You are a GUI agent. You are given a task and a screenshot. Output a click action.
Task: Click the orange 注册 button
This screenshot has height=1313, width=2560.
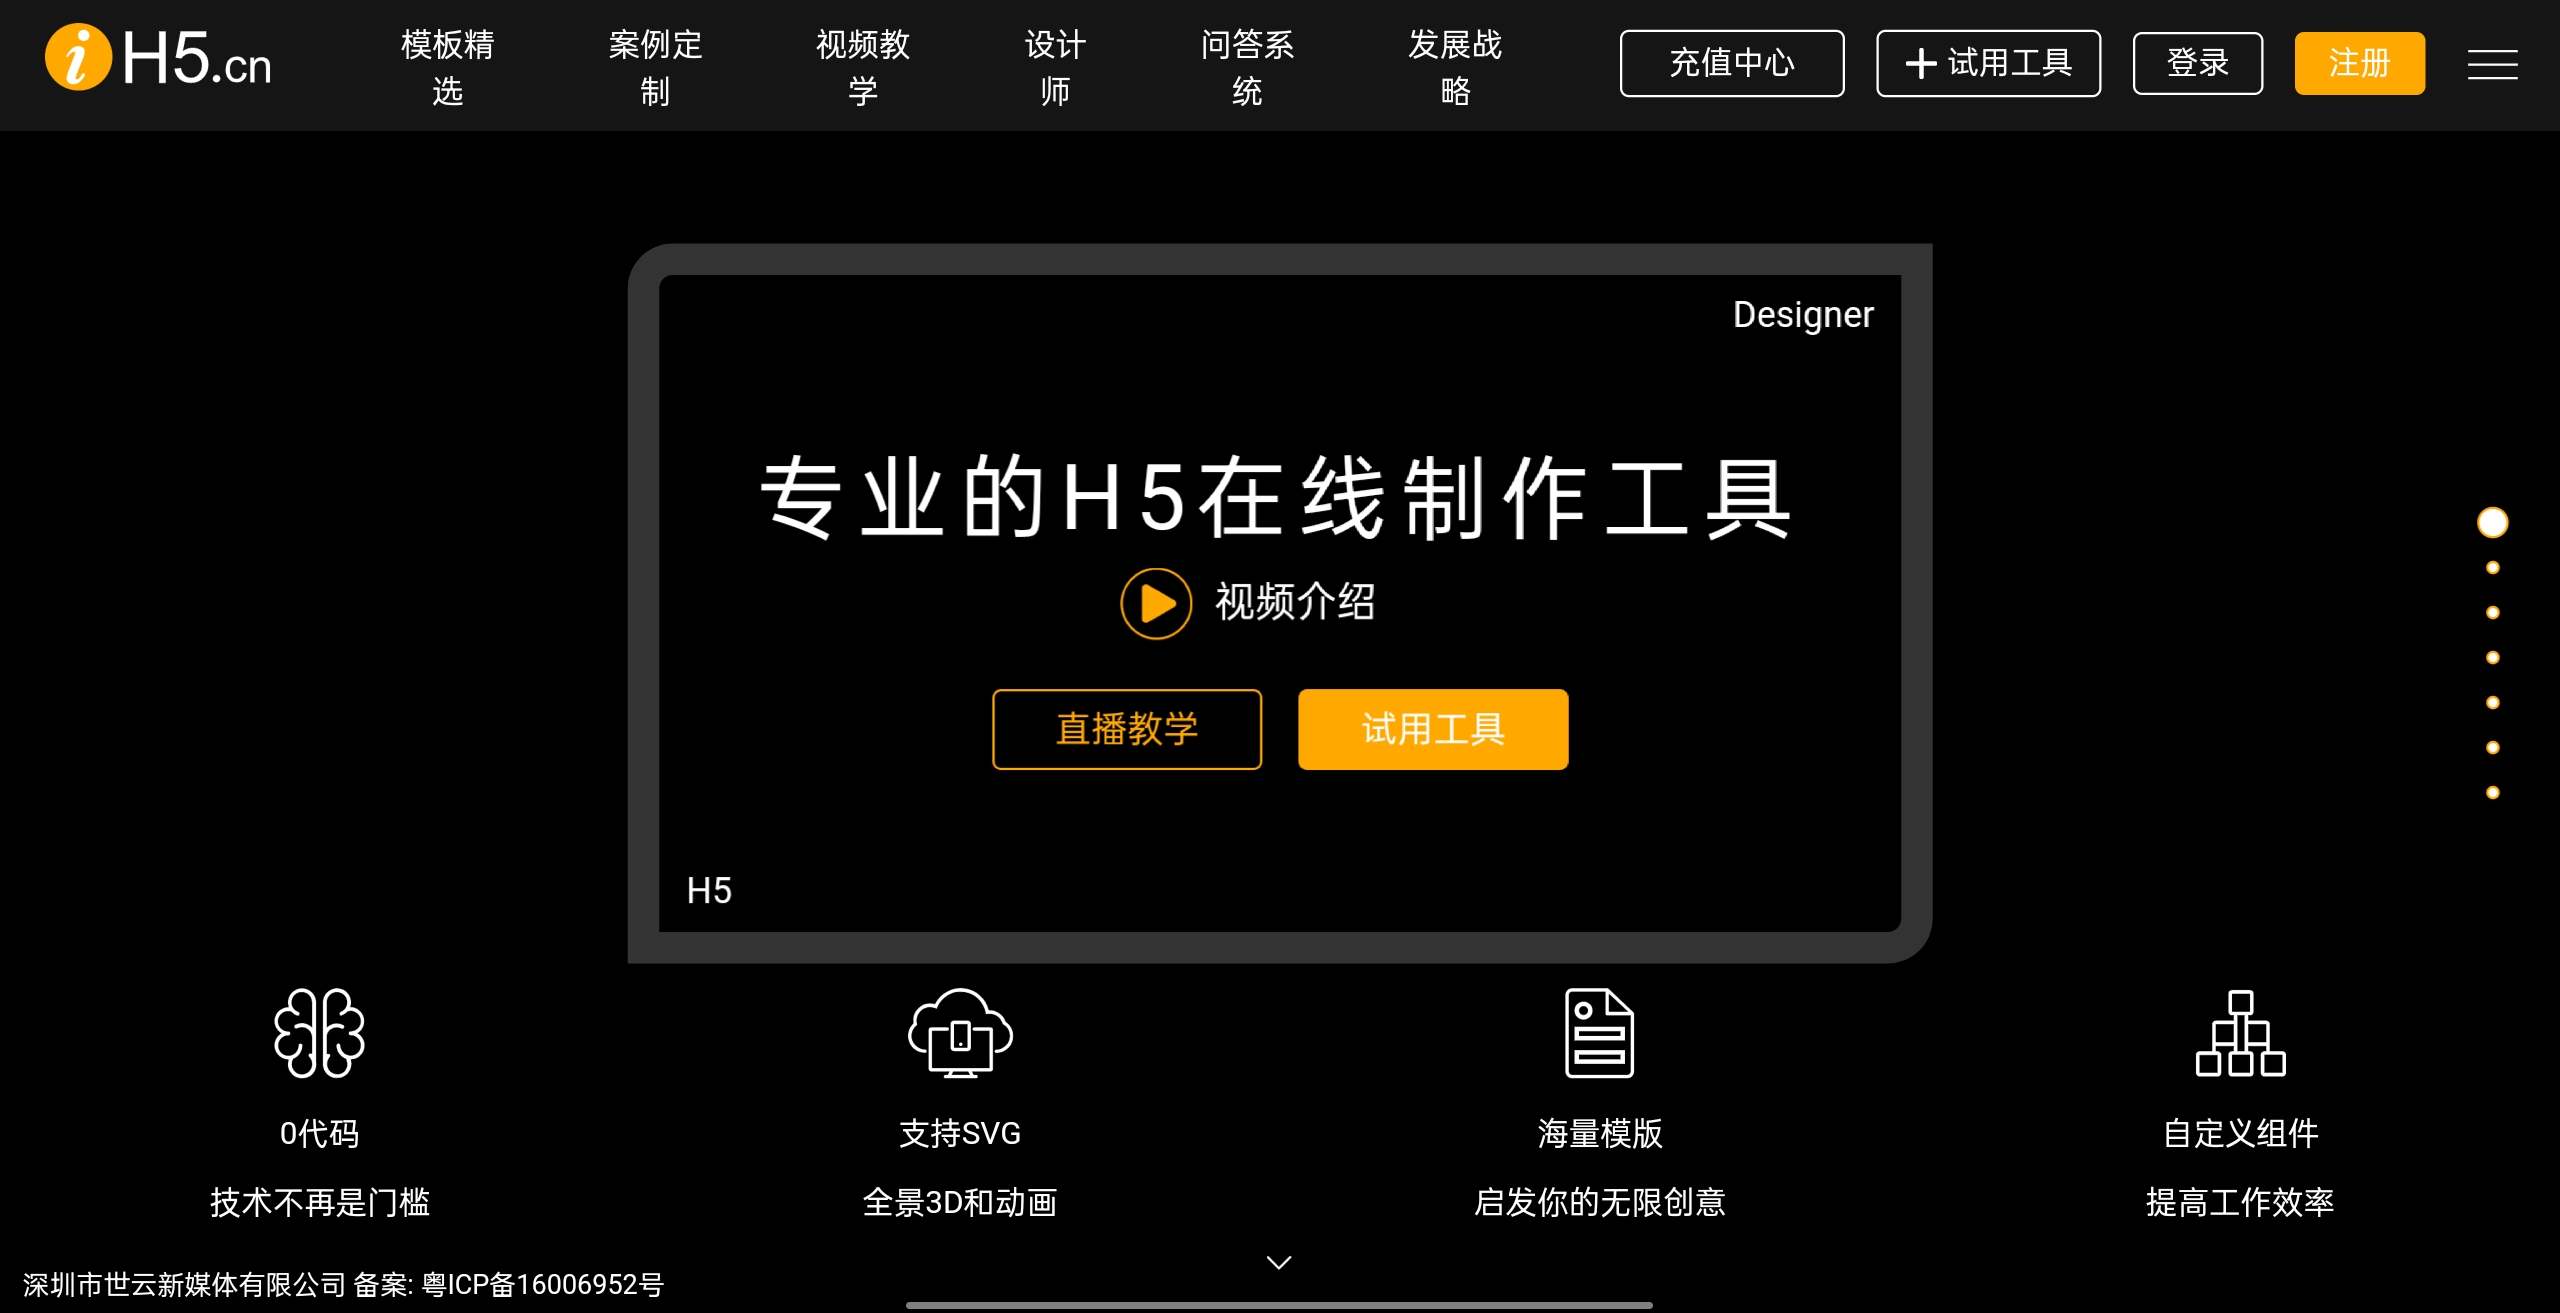2359,64
